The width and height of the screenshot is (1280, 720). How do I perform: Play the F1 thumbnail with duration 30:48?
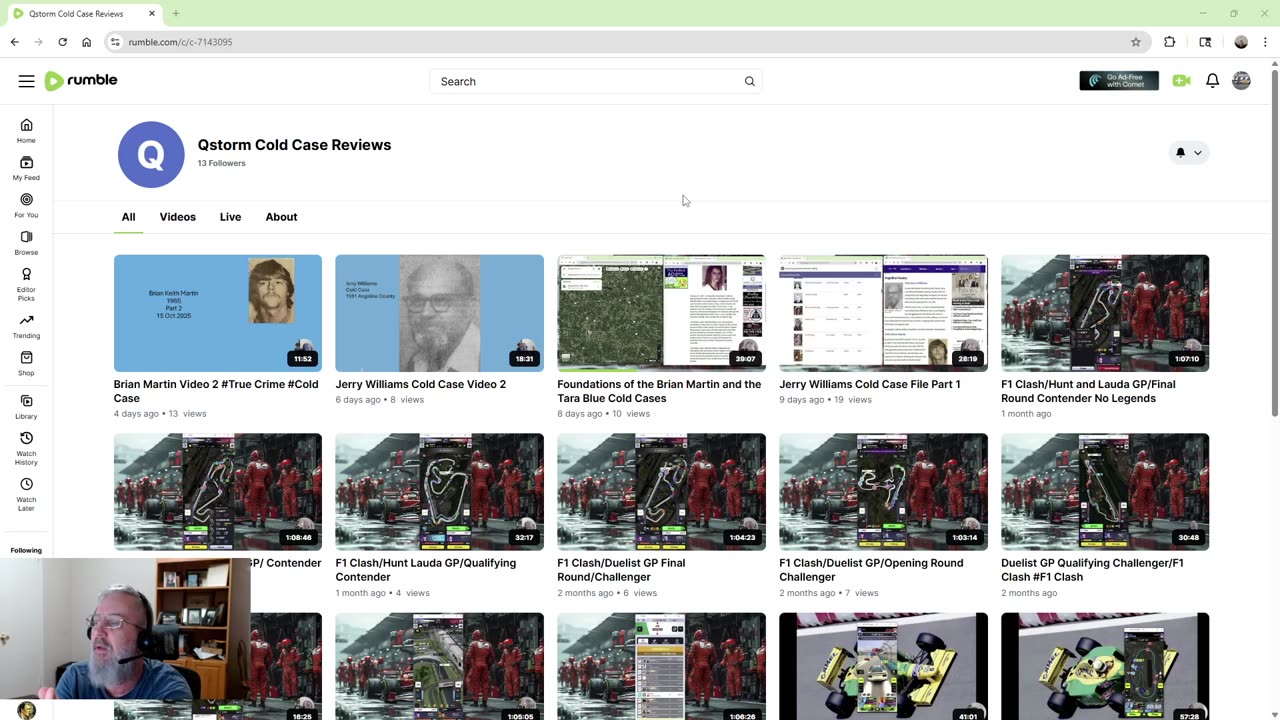click(x=1105, y=492)
